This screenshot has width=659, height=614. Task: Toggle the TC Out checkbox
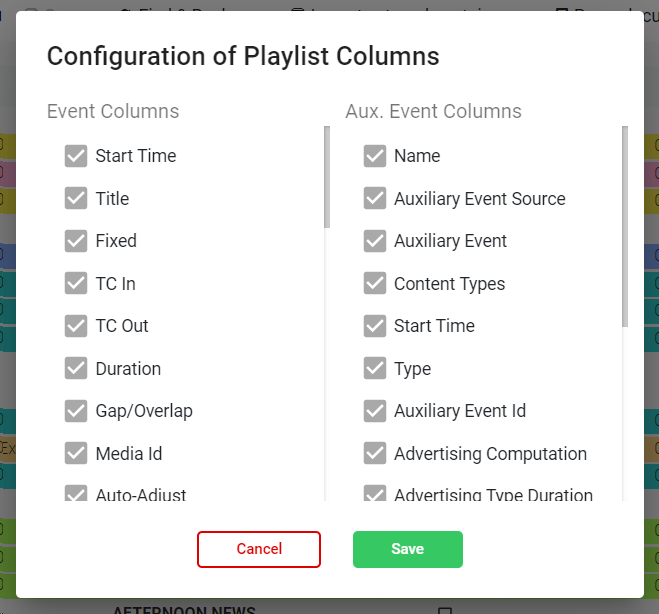click(x=76, y=326)
